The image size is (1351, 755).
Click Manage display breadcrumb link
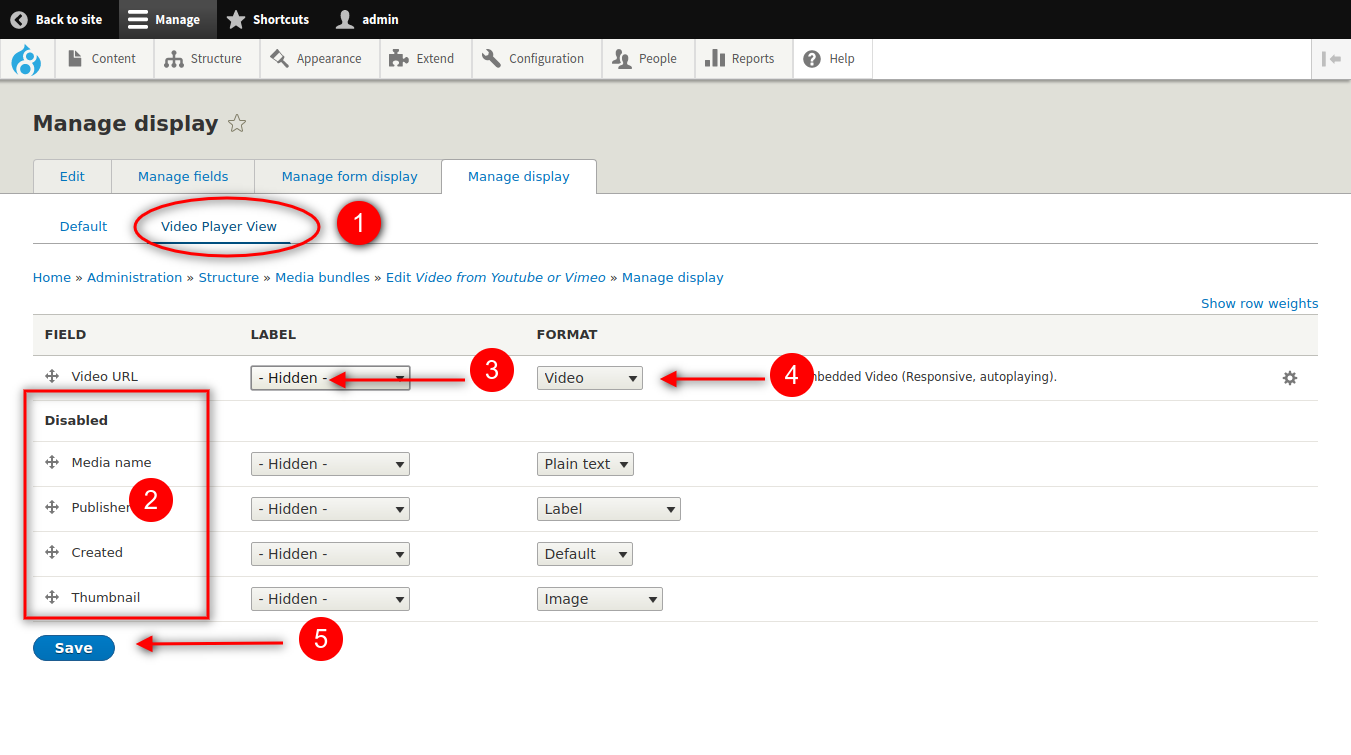pos(673,277)
